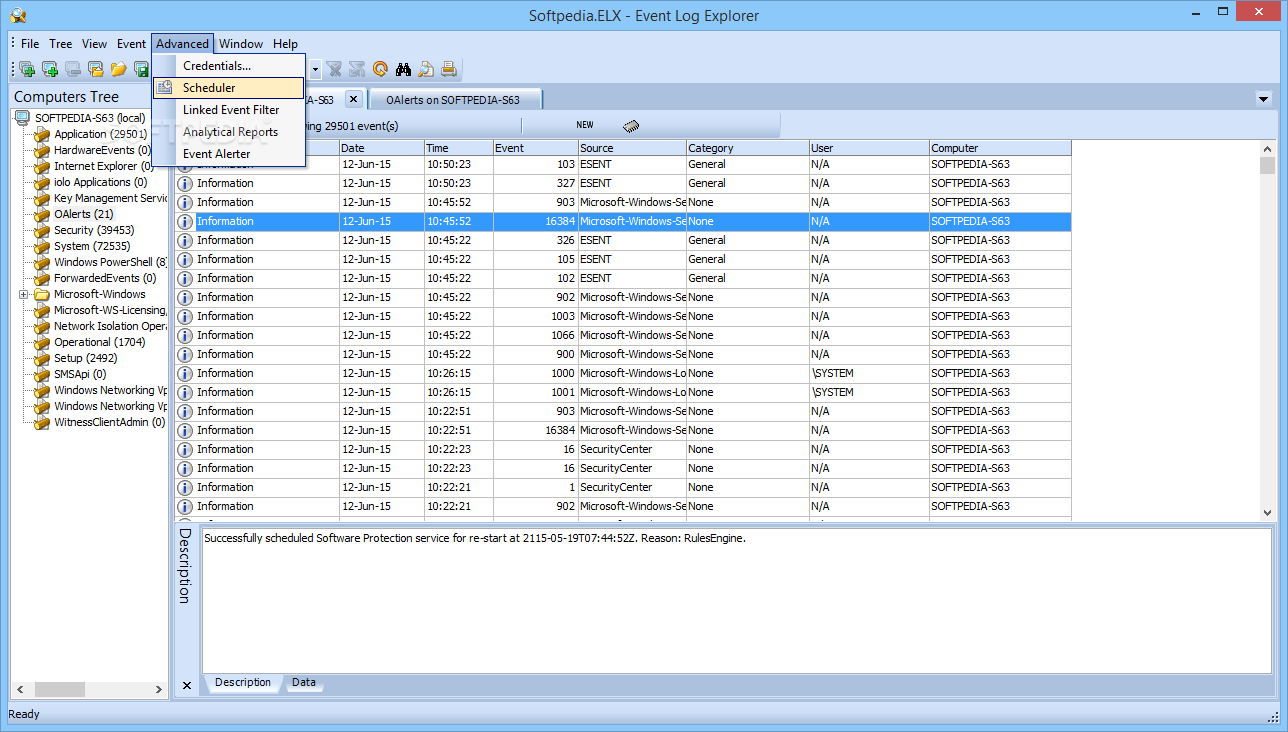This screenshot has height=732, width=1288.
Task: Select SMSApi (0) in the tree
Action: click(80, 375)
